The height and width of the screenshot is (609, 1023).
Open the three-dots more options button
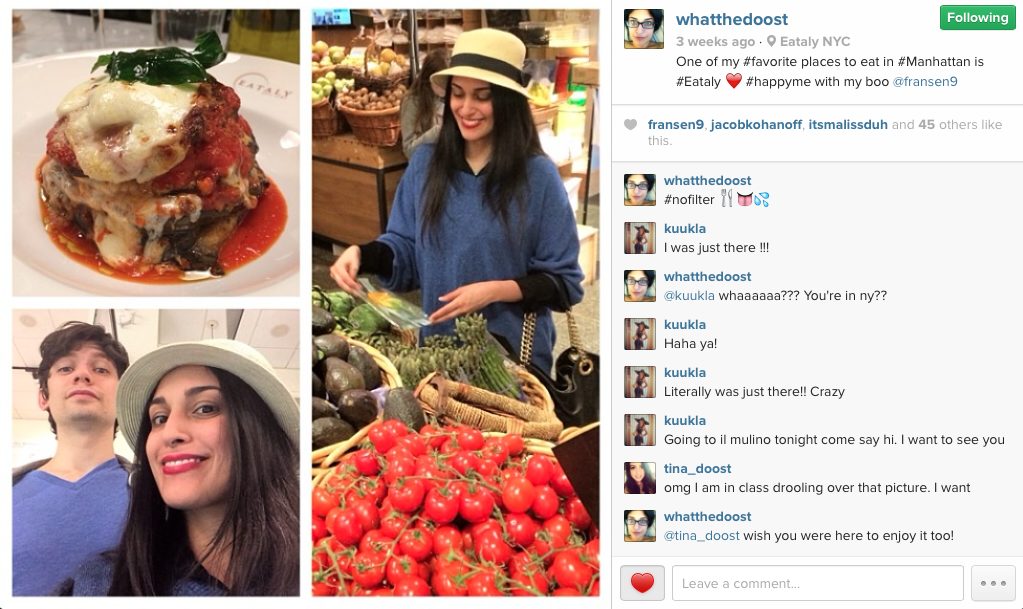pos(993,583)
